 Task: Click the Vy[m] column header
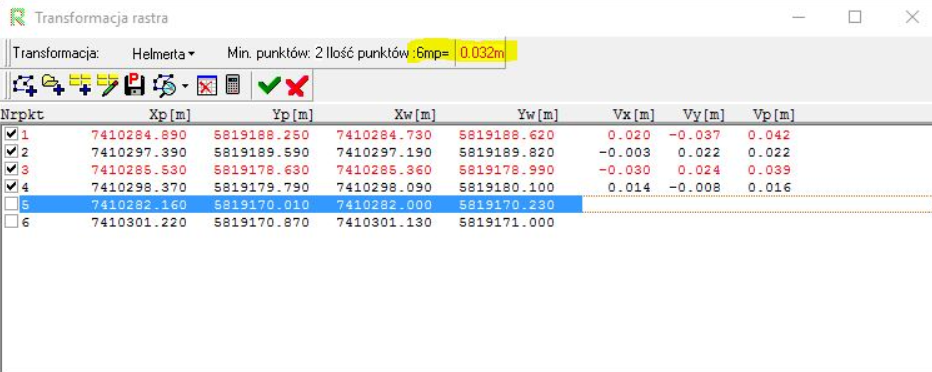pos(704,114)
